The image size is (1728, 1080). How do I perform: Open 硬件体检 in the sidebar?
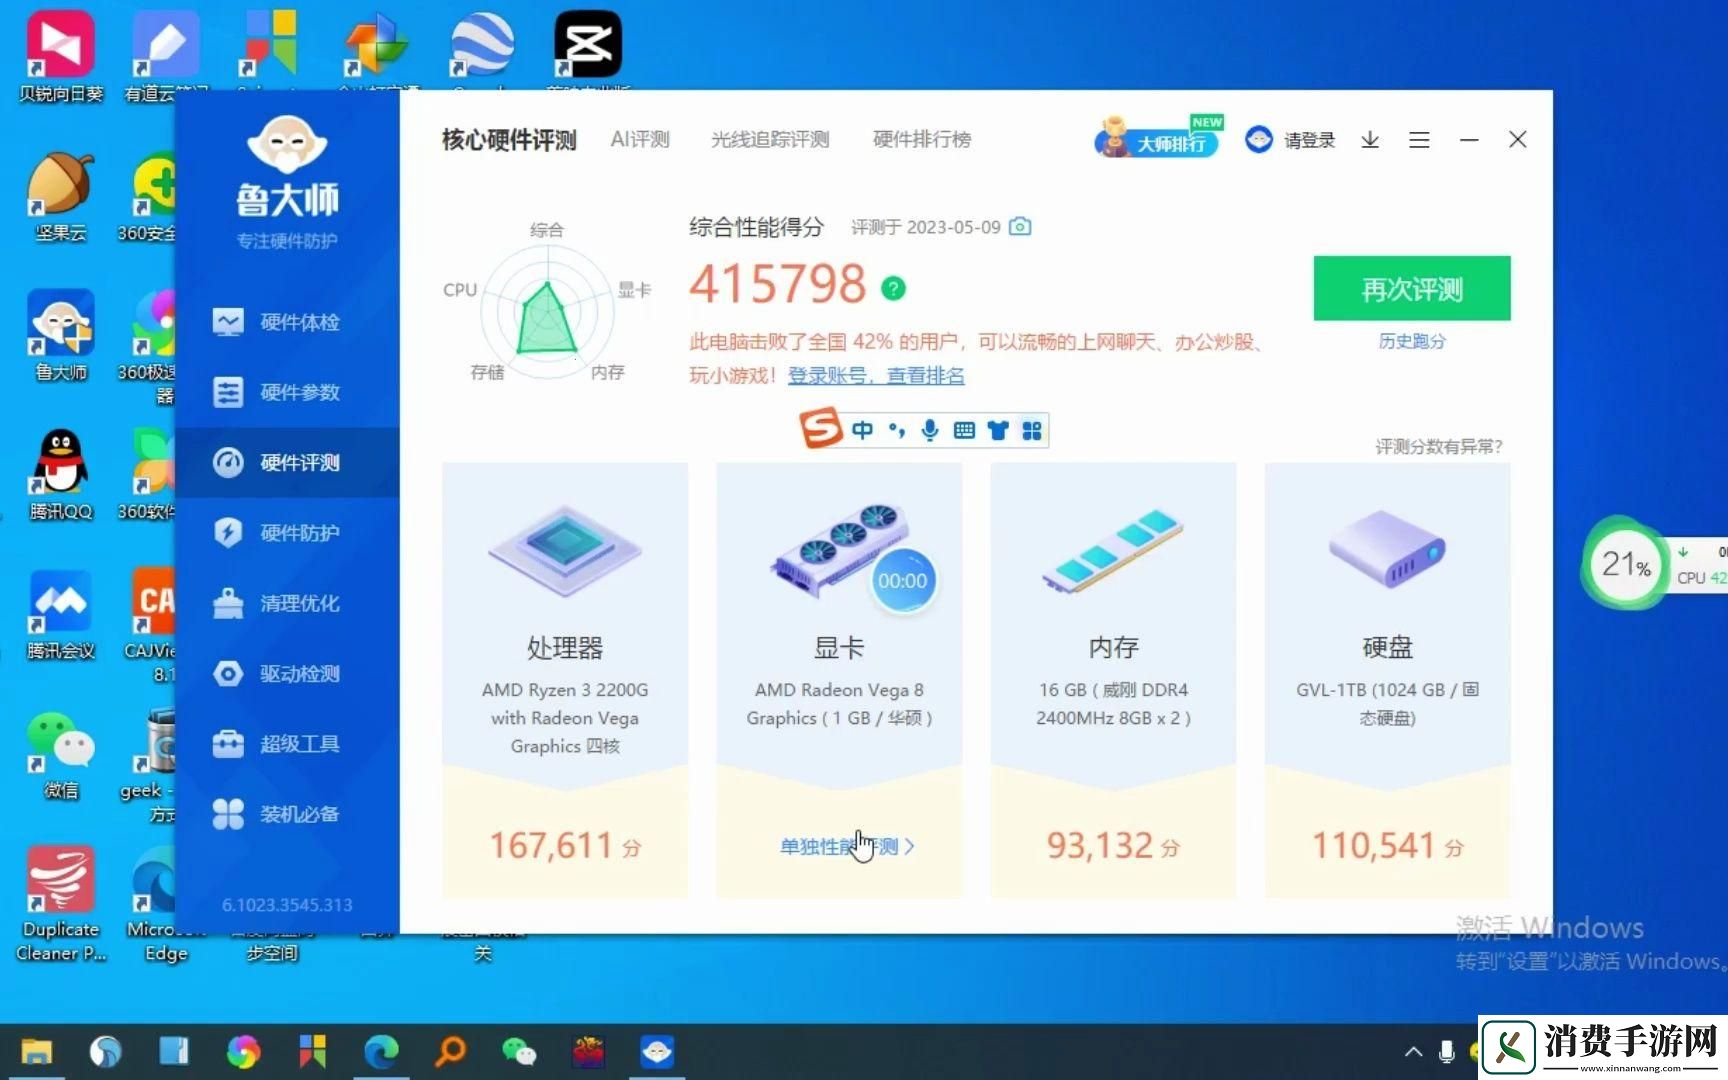287,322
